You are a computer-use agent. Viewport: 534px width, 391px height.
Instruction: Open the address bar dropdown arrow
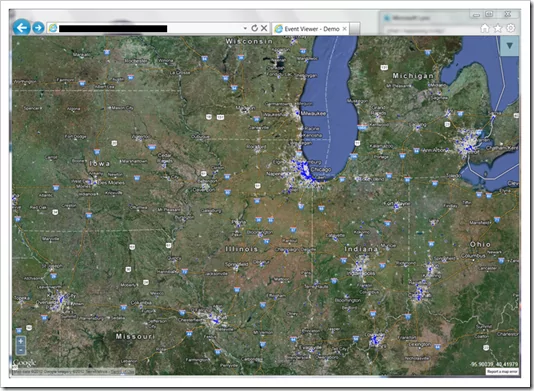245,28
